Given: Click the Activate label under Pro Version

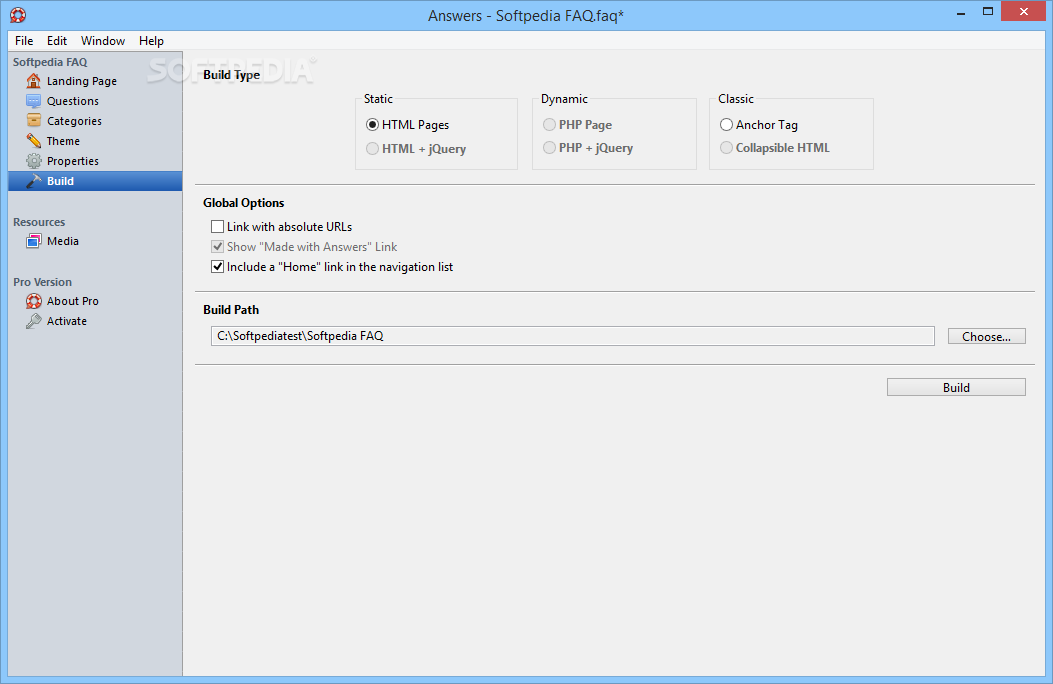Looking at the screenshot, I should click(66, 322).
